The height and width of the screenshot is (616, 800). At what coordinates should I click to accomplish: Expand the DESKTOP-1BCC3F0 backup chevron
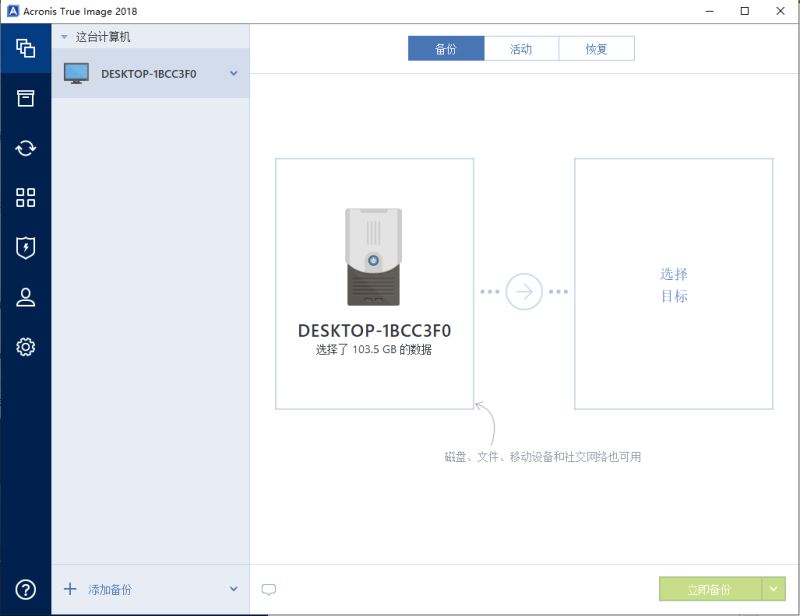coord(234,73)
